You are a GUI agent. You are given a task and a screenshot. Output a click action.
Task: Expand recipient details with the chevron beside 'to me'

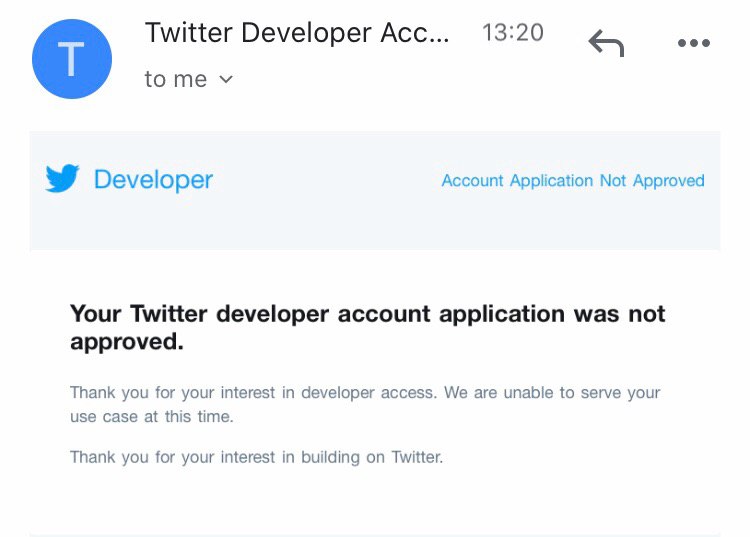[226, 80]
